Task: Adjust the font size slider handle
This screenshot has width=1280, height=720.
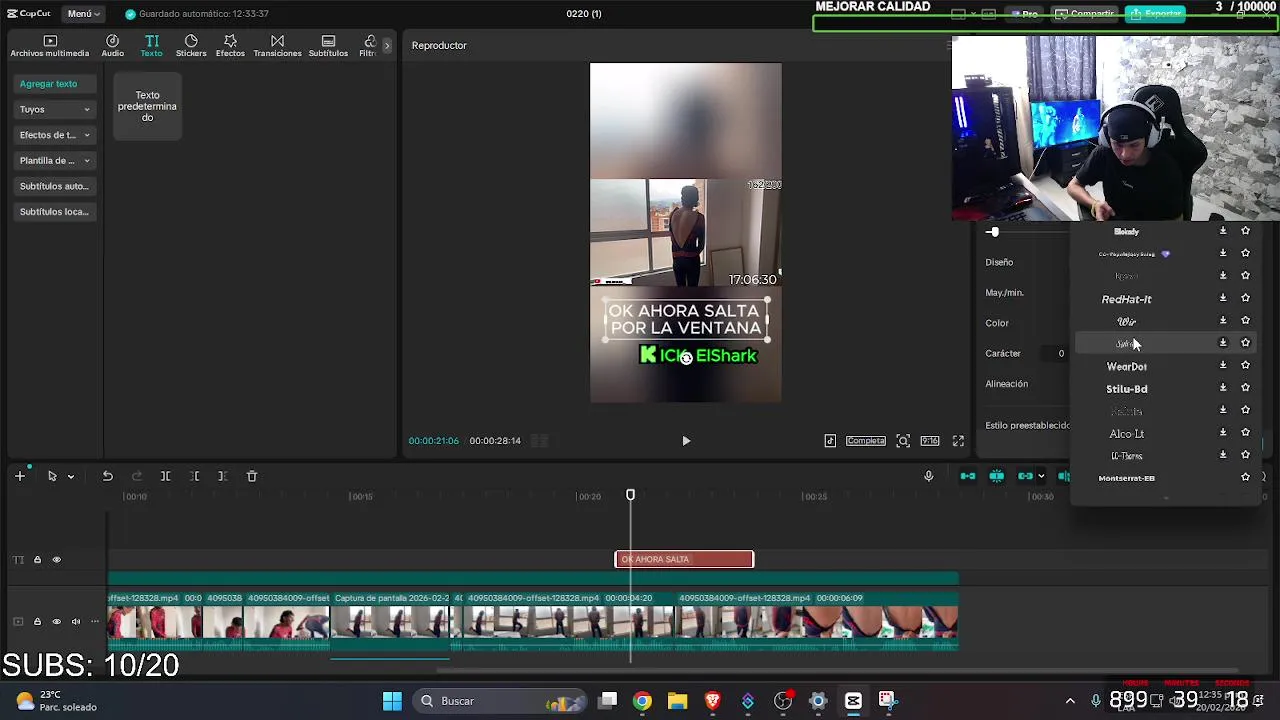Action: click(x=993, y=232)
